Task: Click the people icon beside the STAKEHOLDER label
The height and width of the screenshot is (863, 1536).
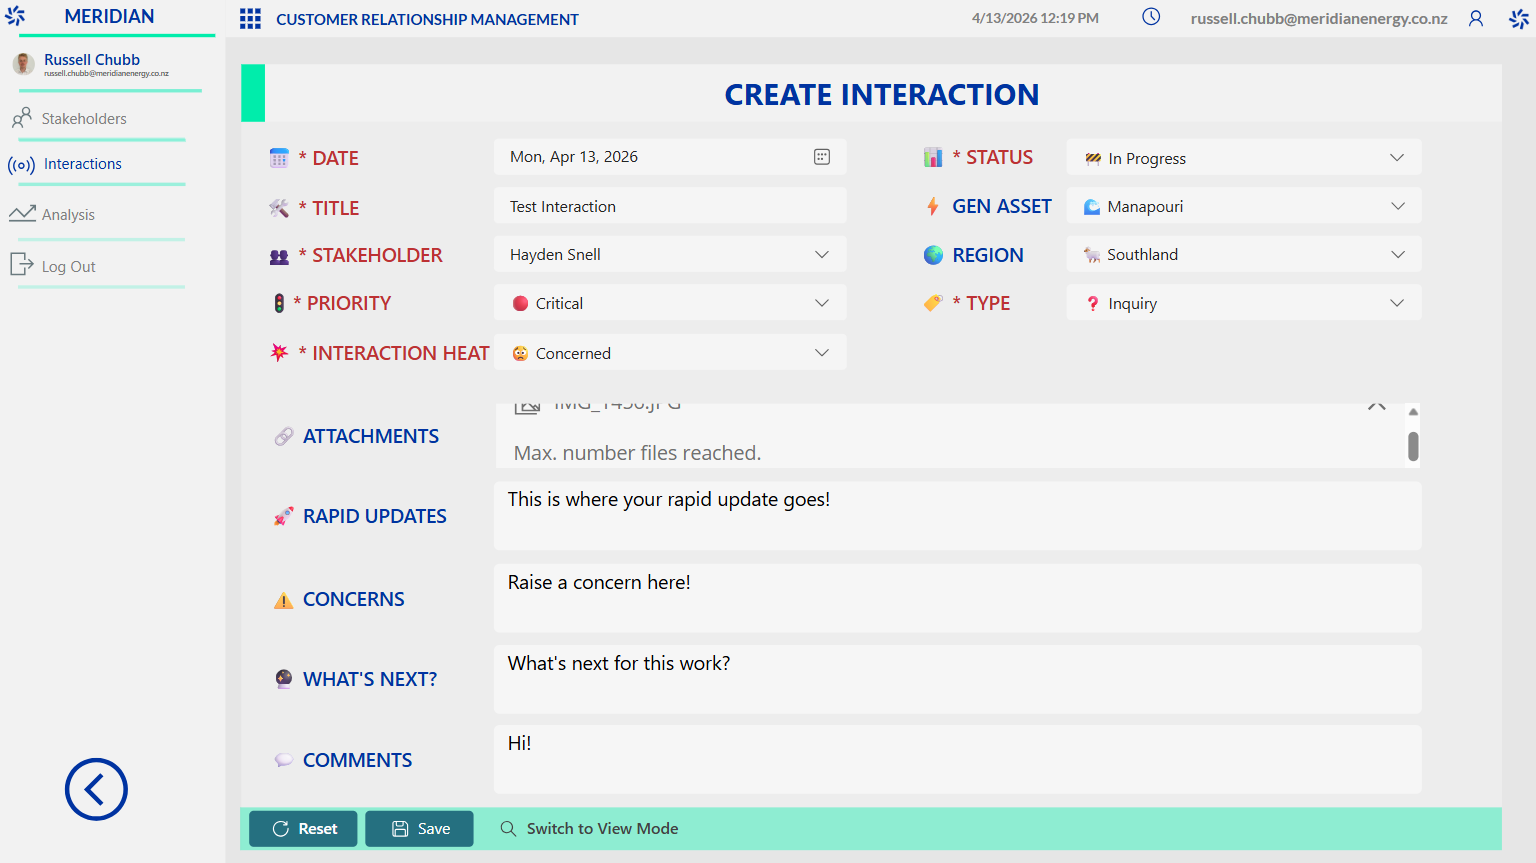Action: (x=279, y=256)
